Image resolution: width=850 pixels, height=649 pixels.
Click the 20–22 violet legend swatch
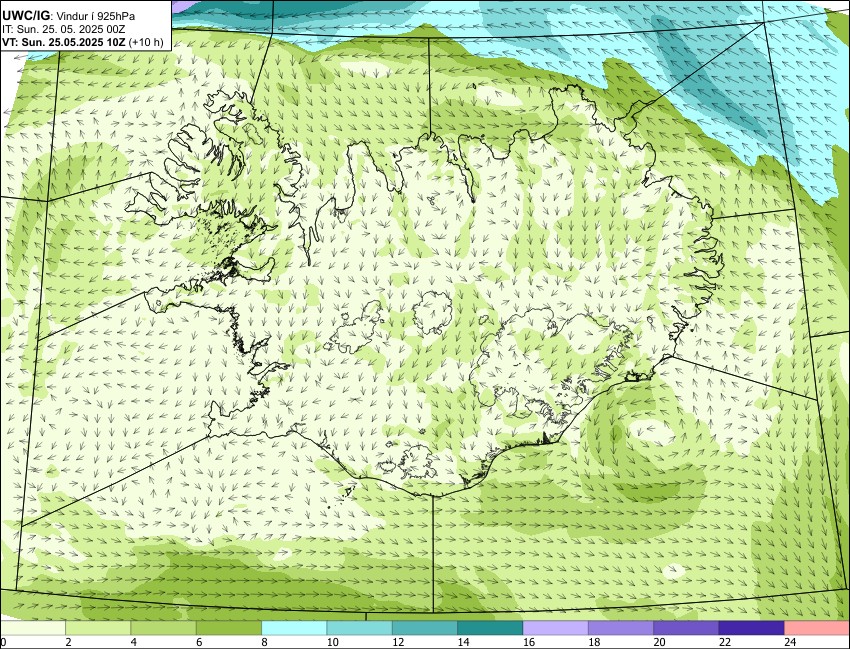pos(686,628)
